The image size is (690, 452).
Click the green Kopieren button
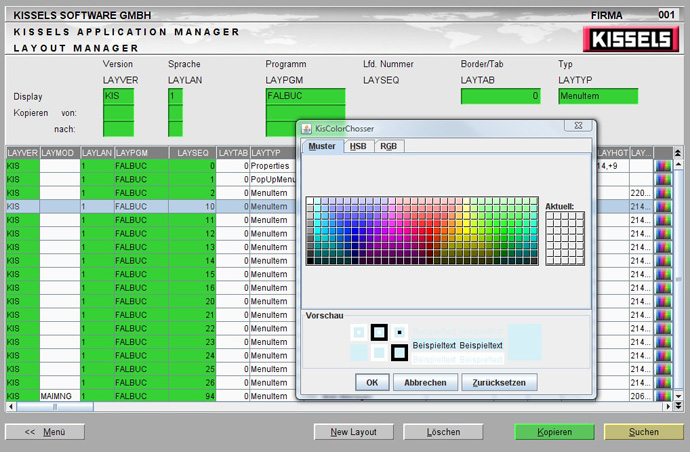554,432
